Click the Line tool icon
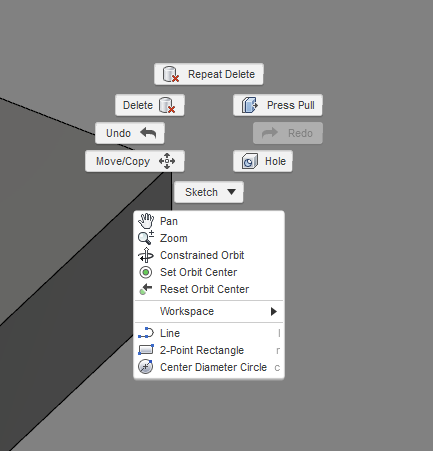Viewport: 433px width, 451px height. [146, 333]
